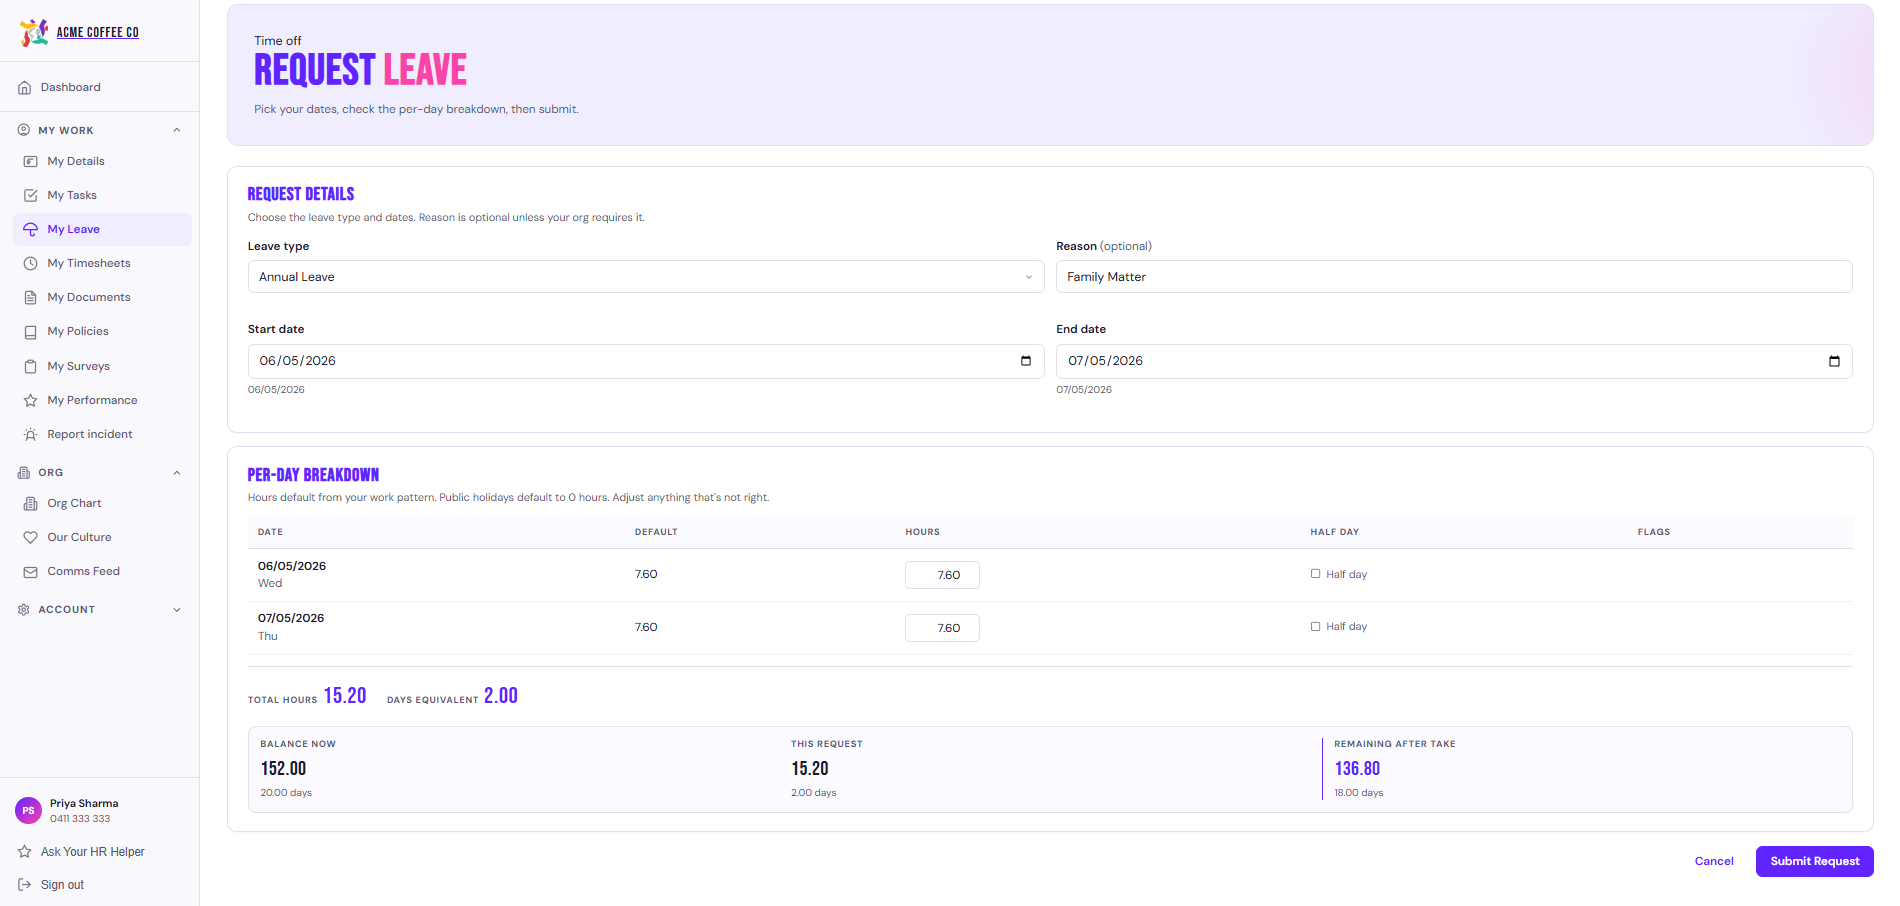
Task: Click the Sign out link
Action: (62, 885)
